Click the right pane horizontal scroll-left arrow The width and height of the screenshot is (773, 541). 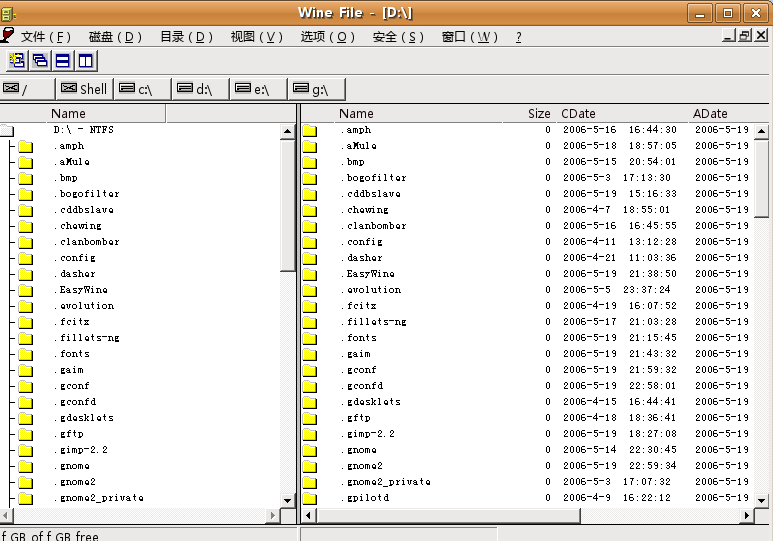(309, 515)
